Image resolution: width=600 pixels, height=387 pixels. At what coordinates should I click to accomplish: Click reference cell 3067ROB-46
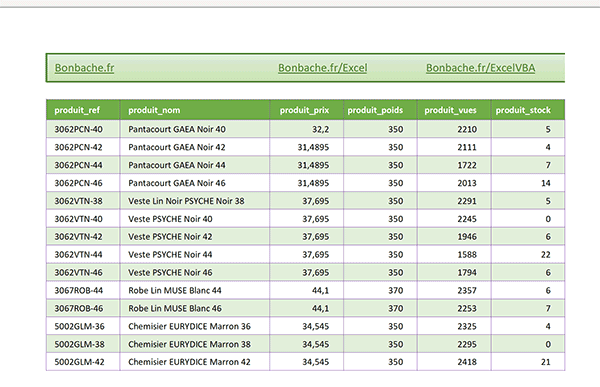pos(83,309)
